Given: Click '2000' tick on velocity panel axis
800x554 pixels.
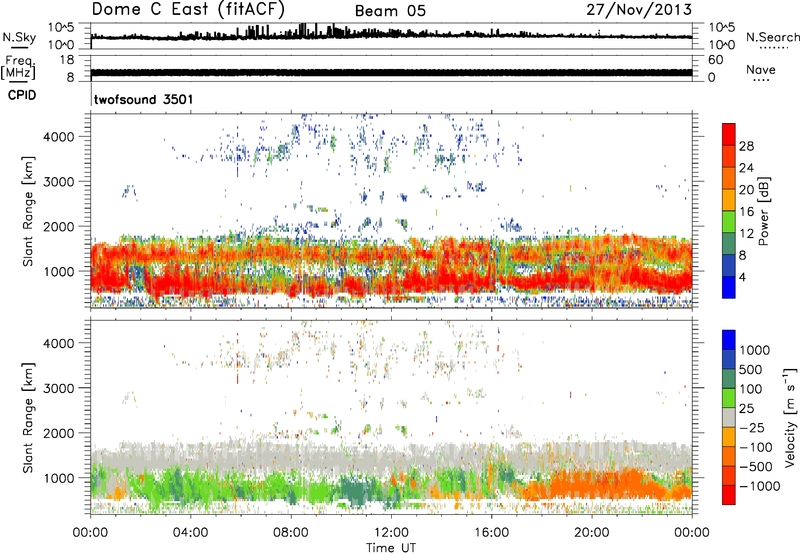Looking at the screenshot, I should click(x=59, y=433).
